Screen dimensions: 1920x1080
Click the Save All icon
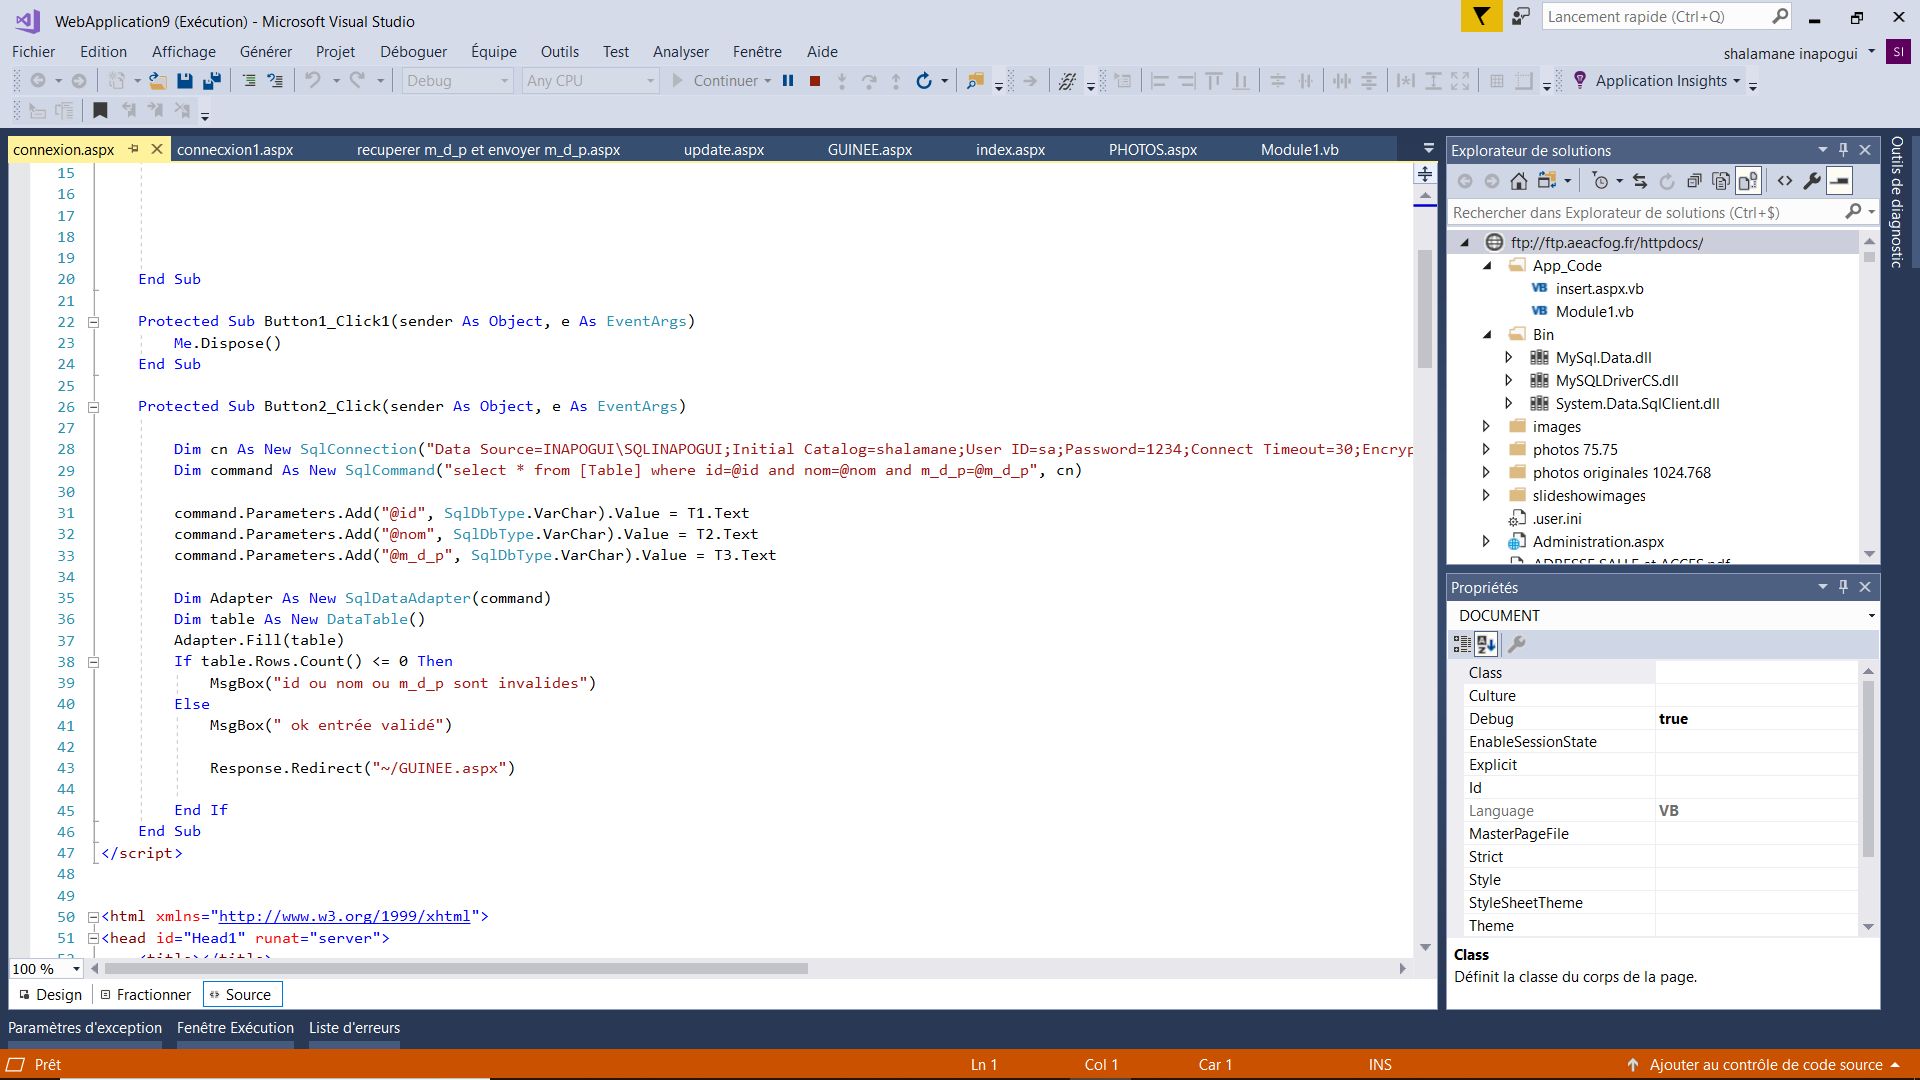point(211,81)
